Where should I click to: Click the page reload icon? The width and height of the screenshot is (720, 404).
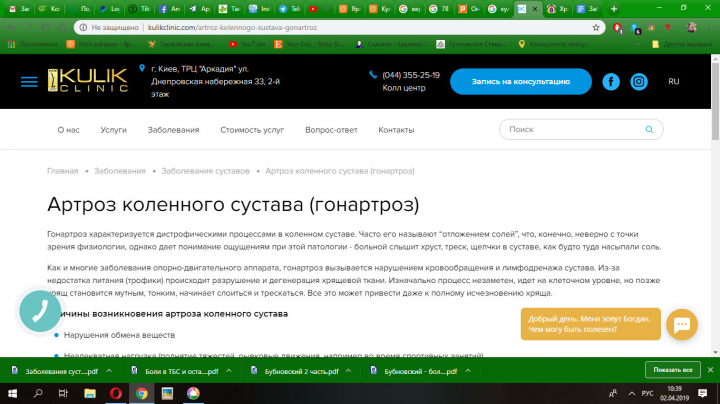coord(45,28)
